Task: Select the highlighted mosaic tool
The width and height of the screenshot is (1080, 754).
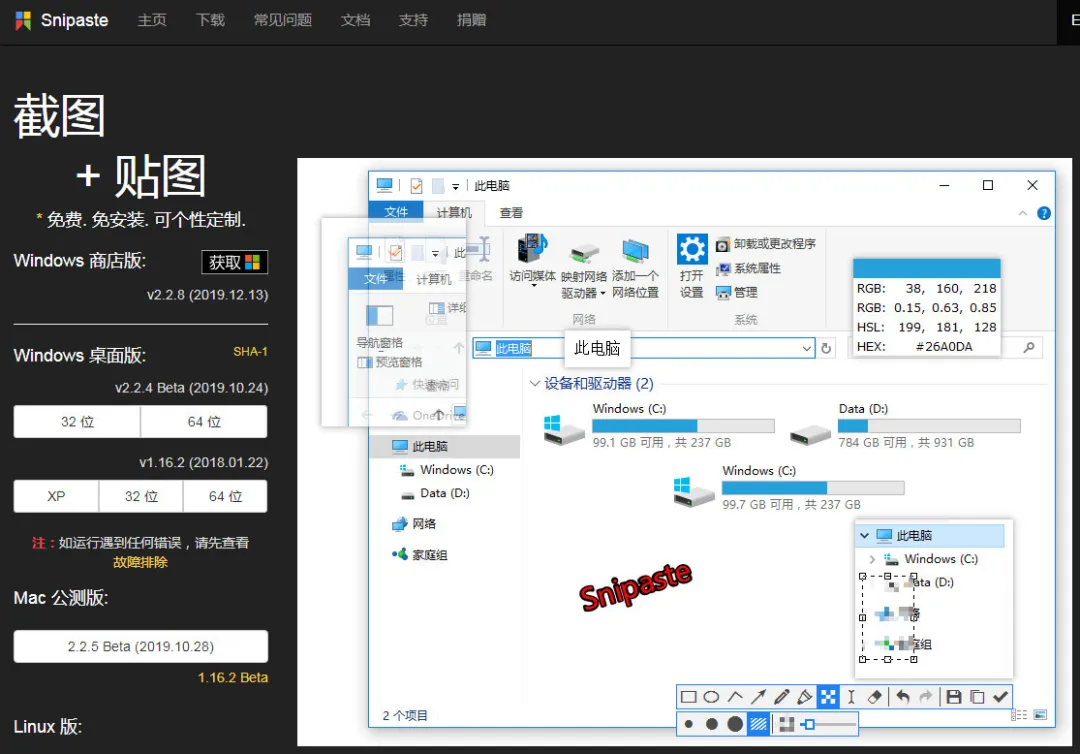Action: pyautogui.click(x=828, y=697)
